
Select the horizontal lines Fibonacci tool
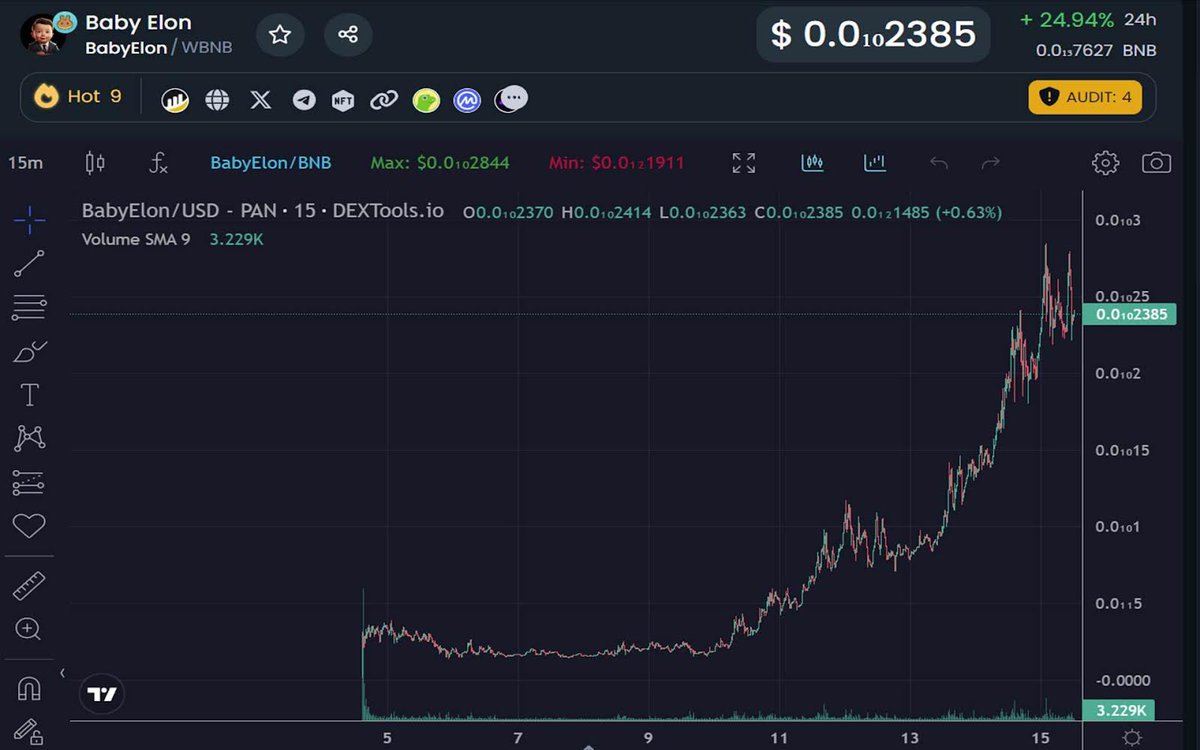point(29,308)
